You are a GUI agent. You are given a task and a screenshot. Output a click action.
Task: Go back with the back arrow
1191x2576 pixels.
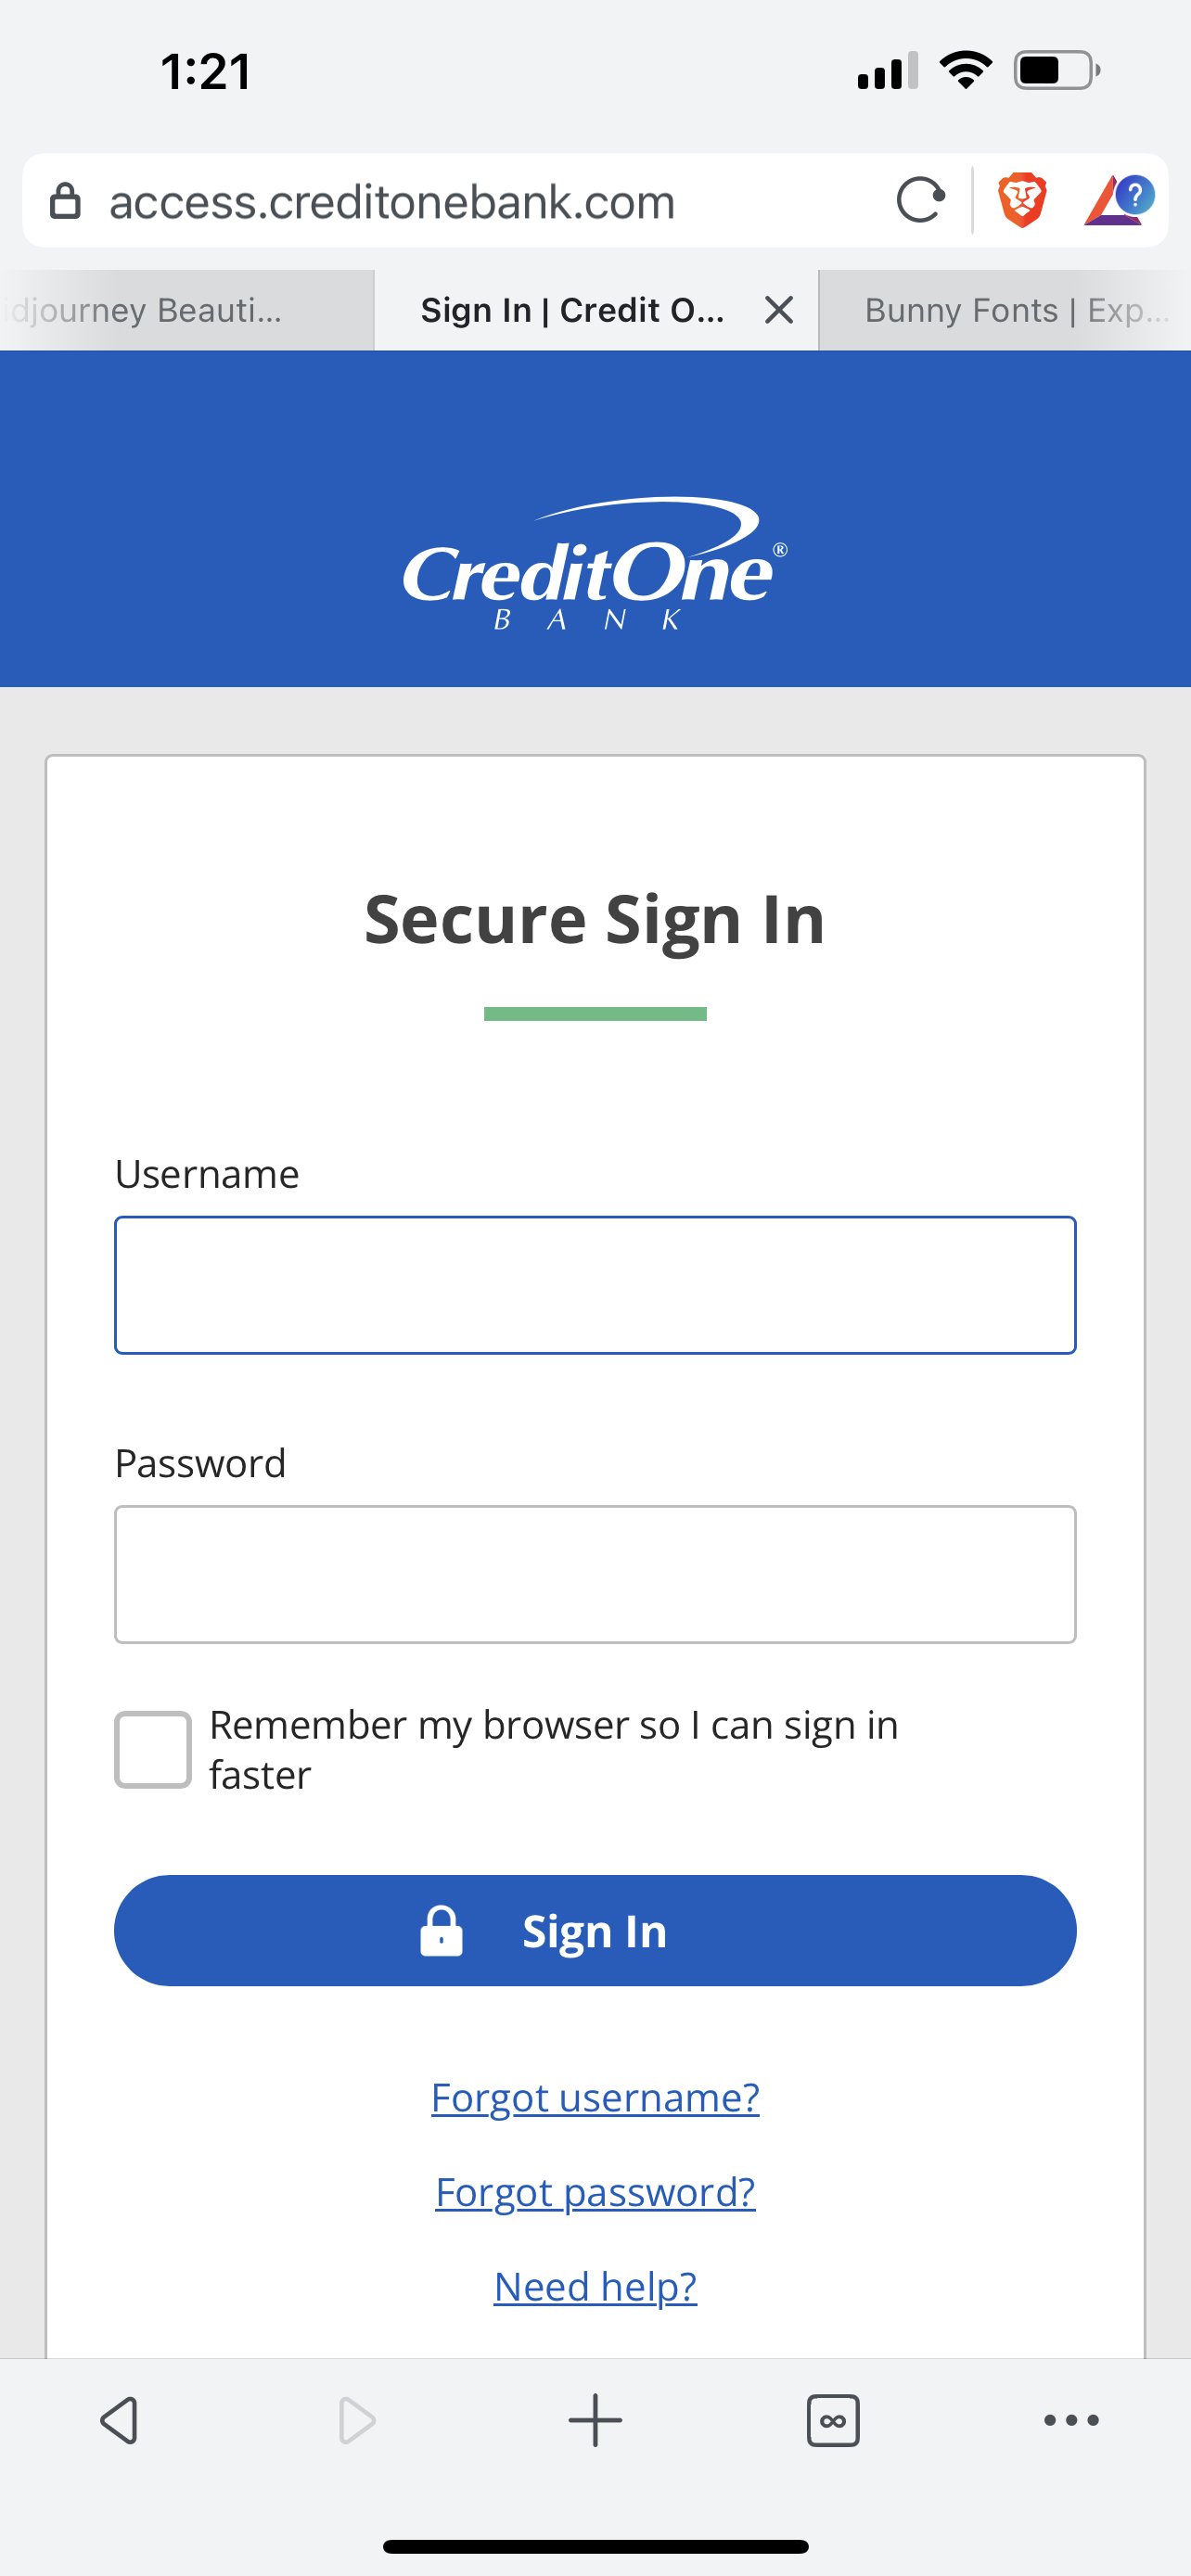point(119,2420)
